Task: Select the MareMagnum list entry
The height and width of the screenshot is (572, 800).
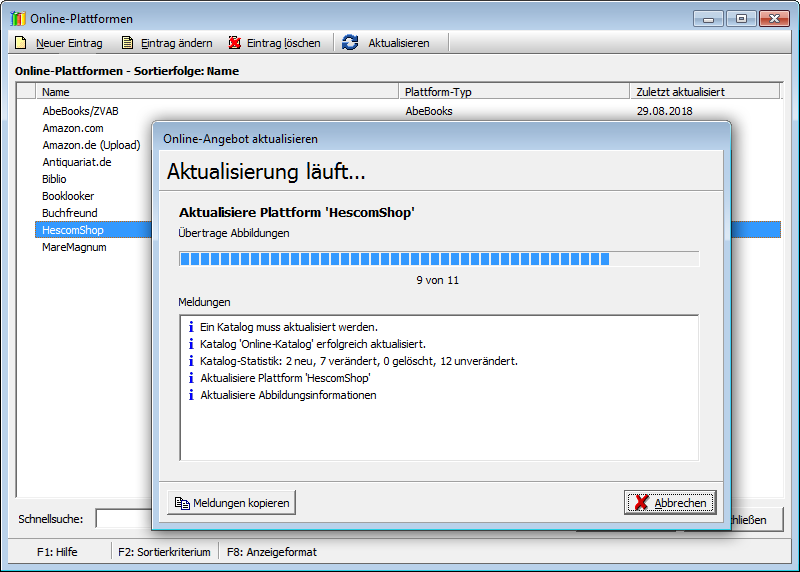Action: 74,247
